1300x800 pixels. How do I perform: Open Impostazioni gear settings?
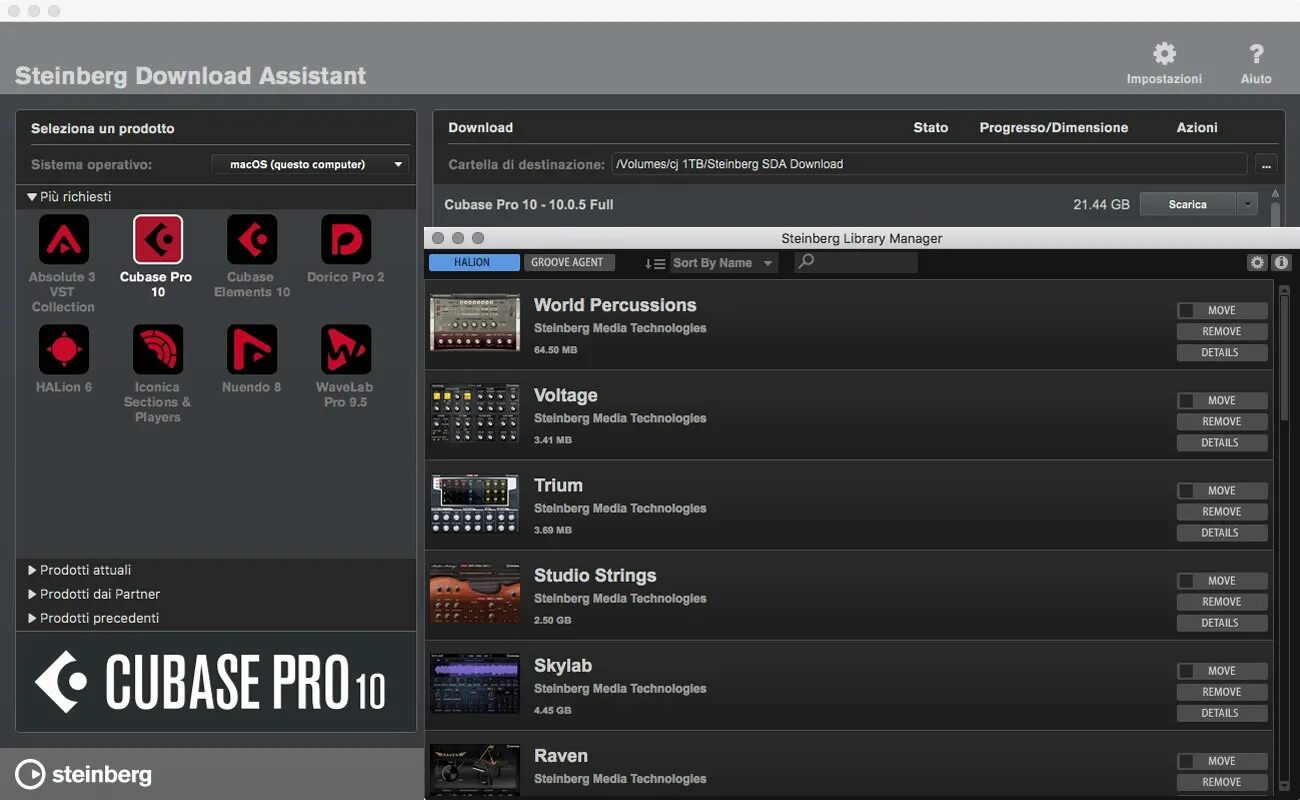point(1164,54)
